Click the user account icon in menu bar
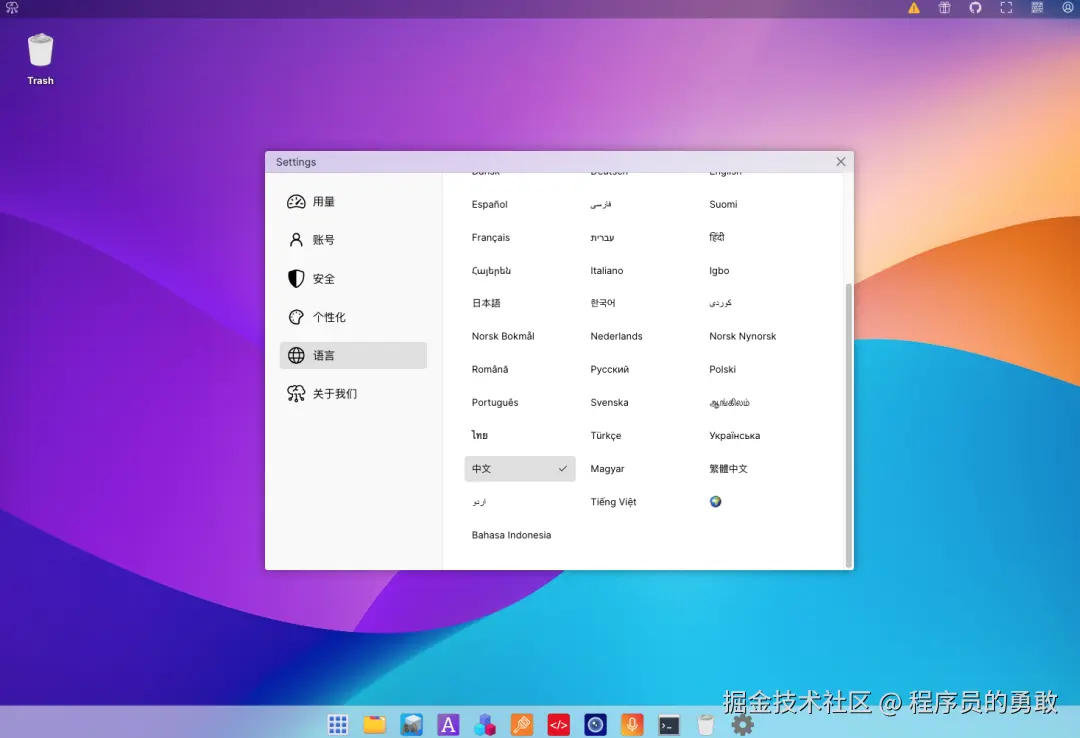This screenshot has height=738, width=1080. tap(1067, 7)
